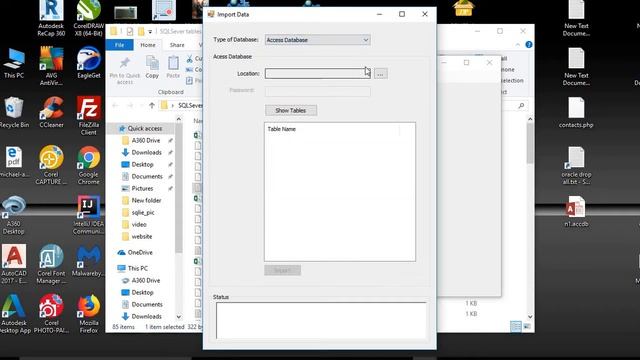This screenshot has width=640, height=360.
Task: Open the This PC desktop icon
Action: point(14,64)
